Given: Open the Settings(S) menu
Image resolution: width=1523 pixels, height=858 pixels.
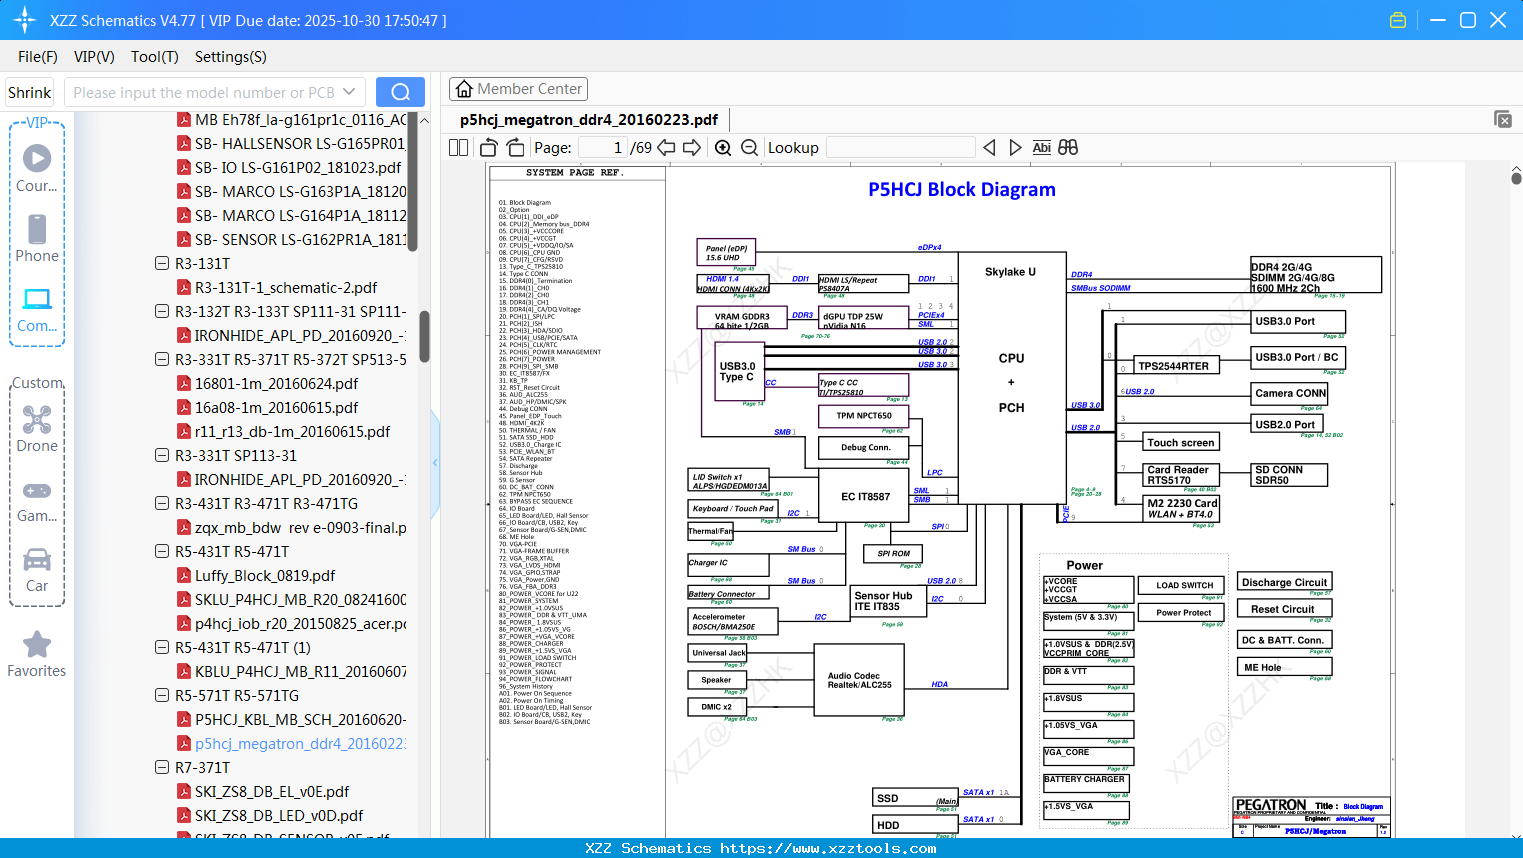Looking at the screenshot, I should pos(230,57).
